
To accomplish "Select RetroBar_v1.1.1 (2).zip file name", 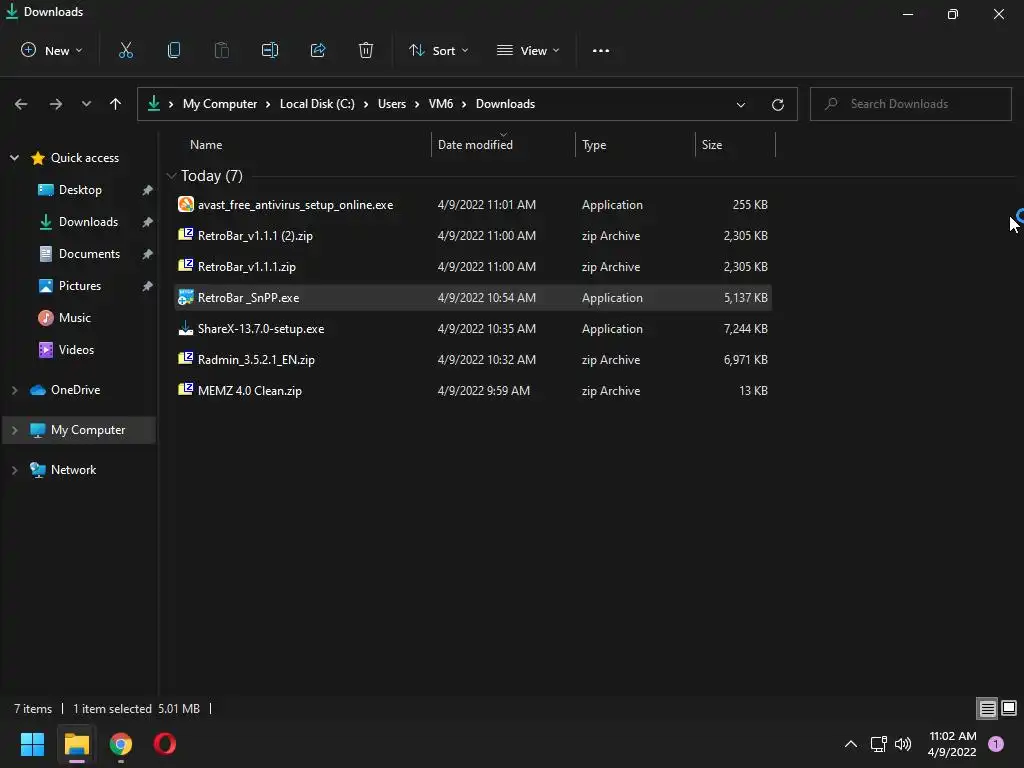I will [x=255, y=236].
